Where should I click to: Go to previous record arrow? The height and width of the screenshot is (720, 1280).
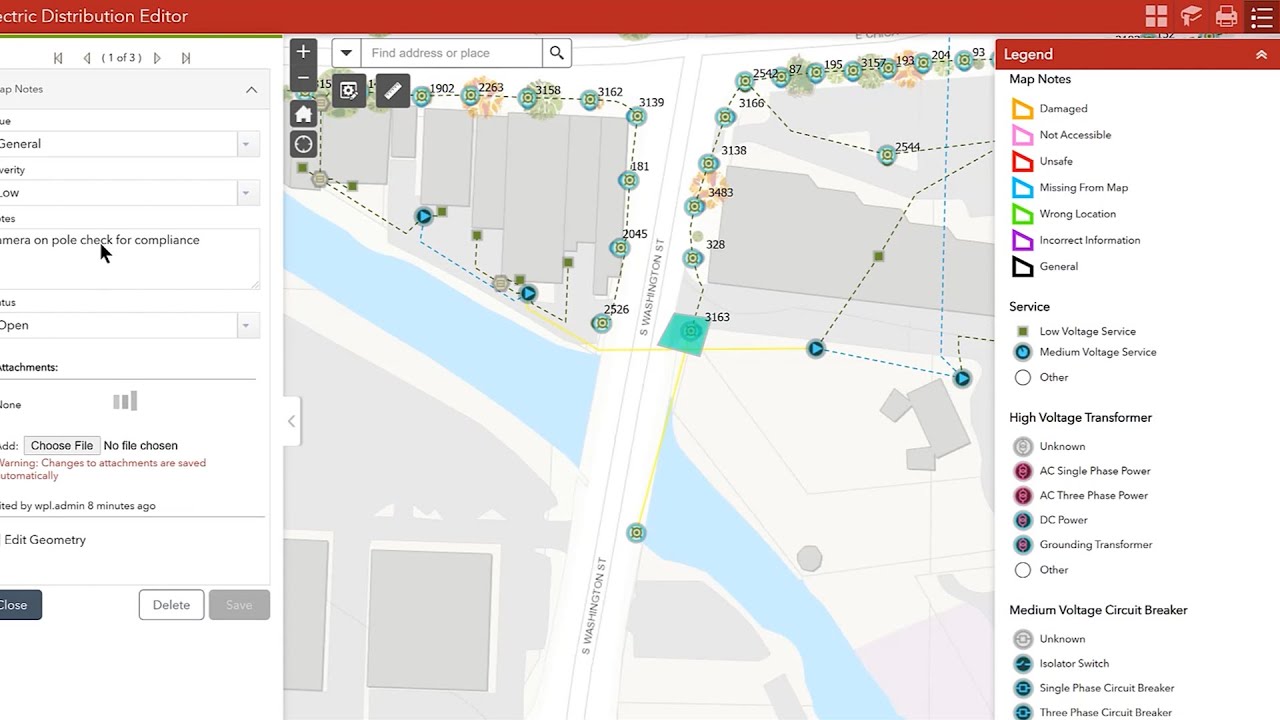(x=87, y=58)
